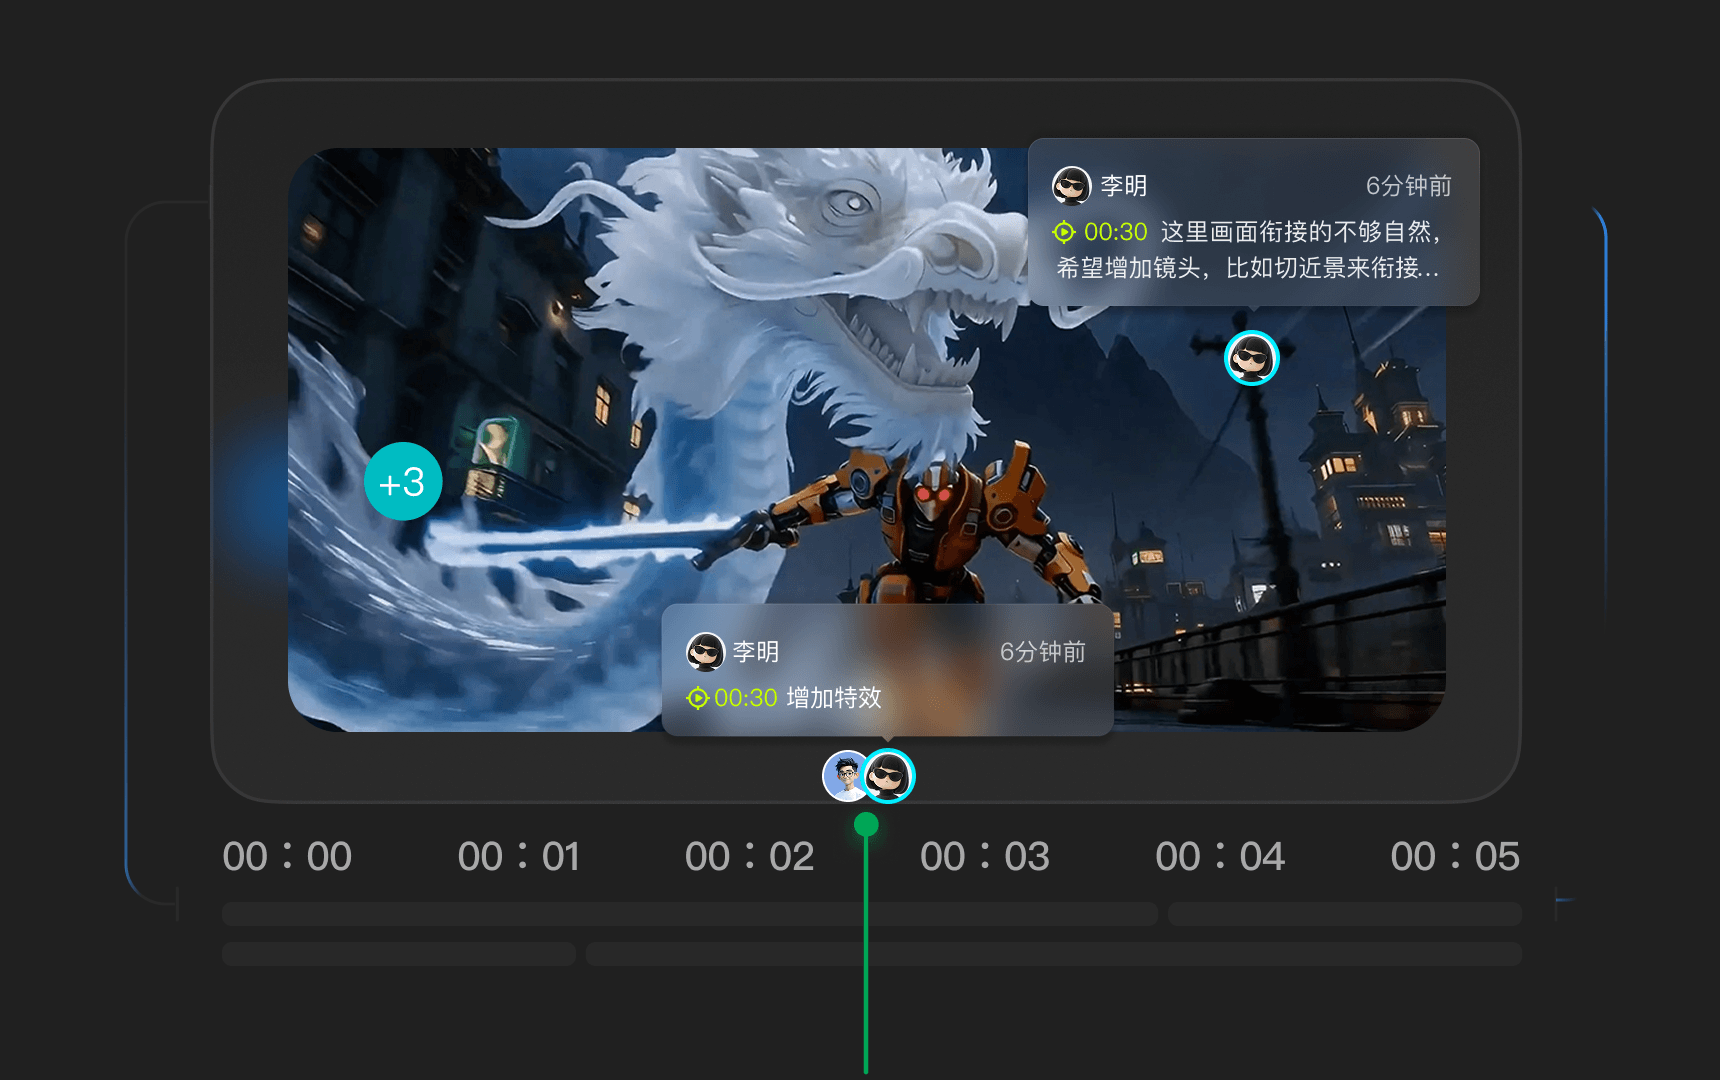Select the short left clip on the lower track
Image resolution: width=1720 pixels, height=1080 pixels.
click(x=398, y=954)
